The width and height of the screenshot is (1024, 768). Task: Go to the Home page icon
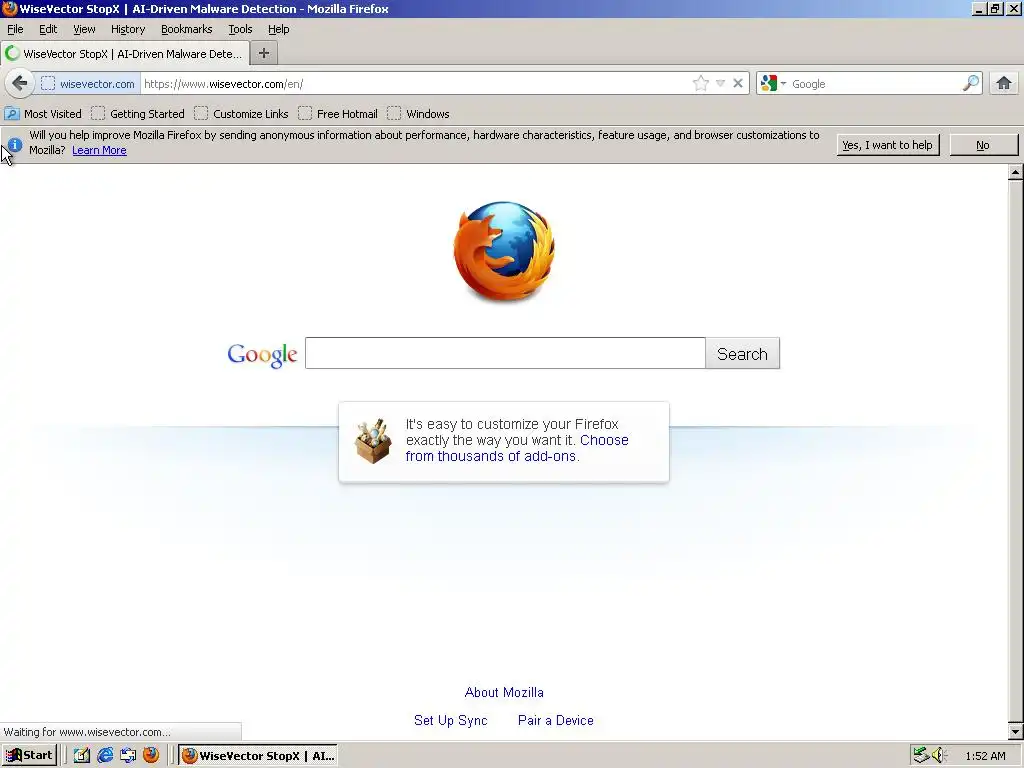click(x=1004, y=84)
